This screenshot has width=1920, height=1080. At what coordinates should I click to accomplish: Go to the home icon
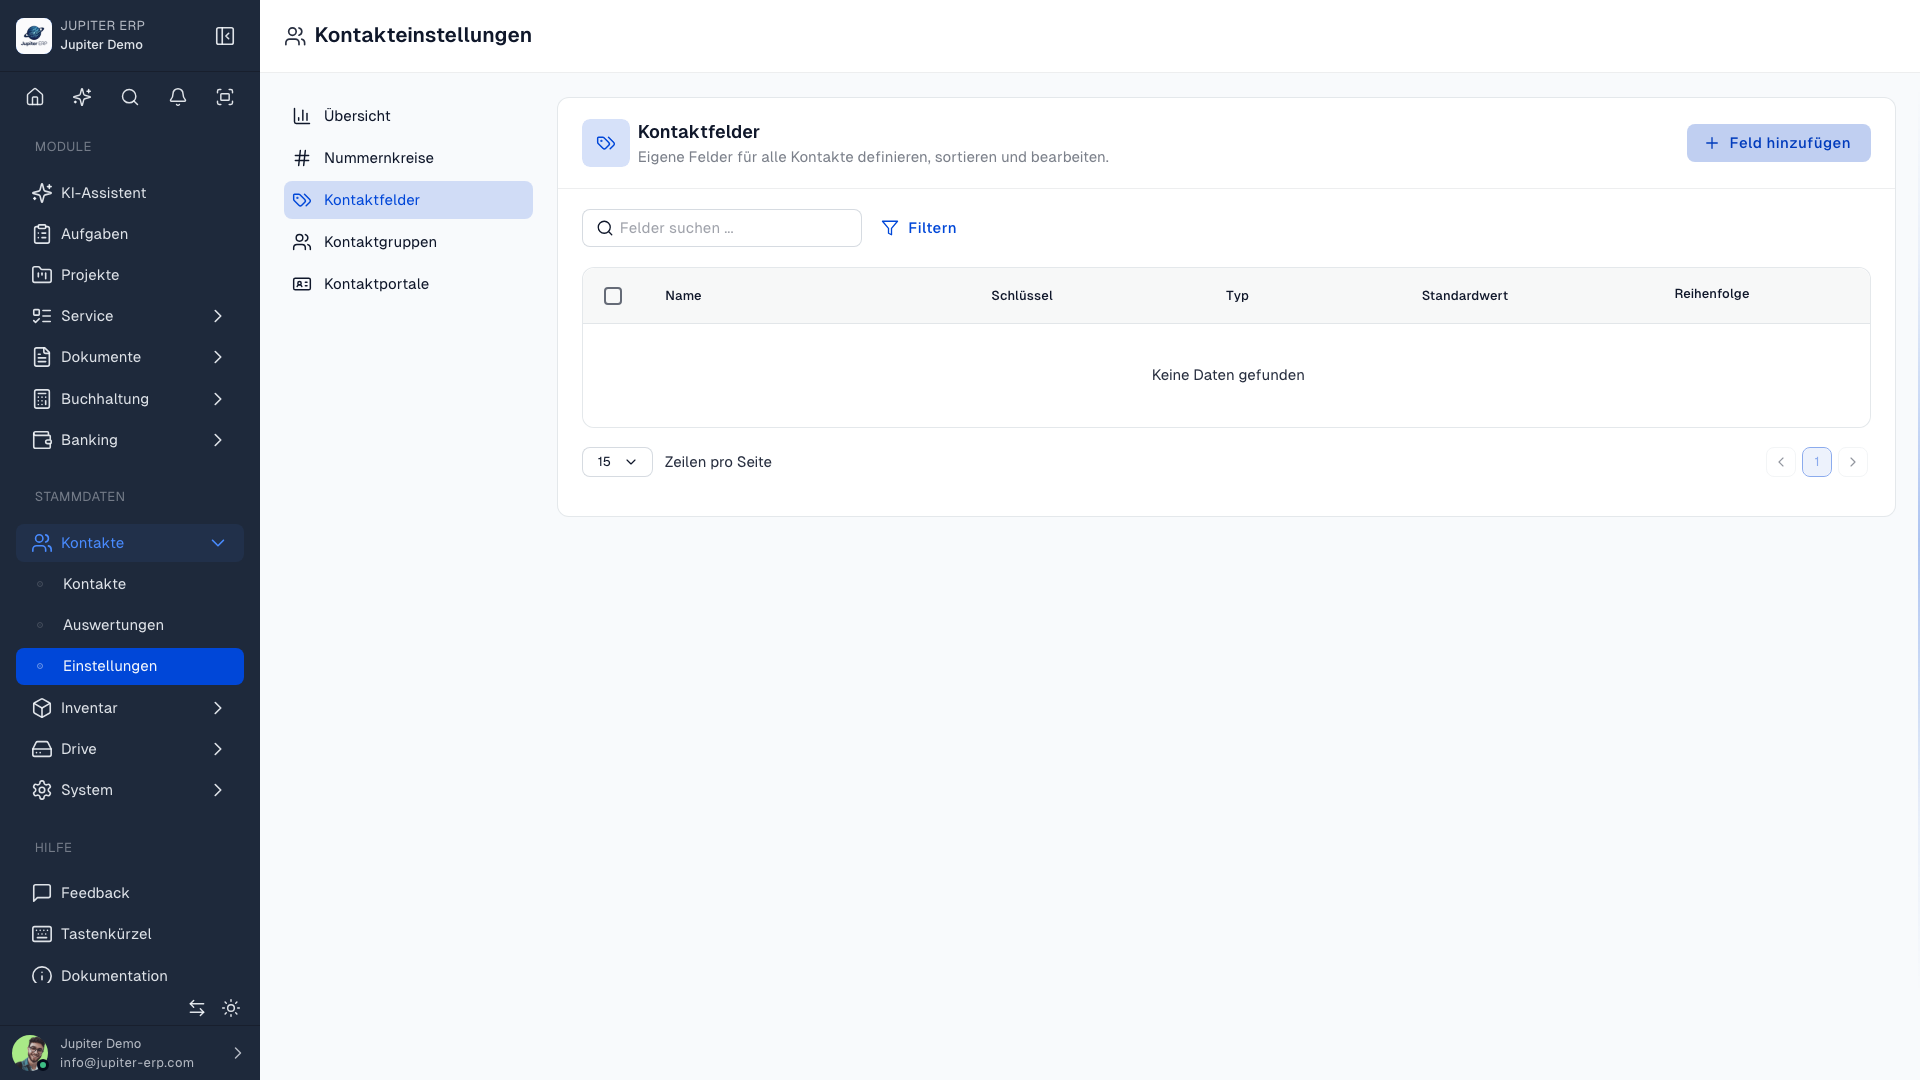pyautogui.click(x=35, y=97)
